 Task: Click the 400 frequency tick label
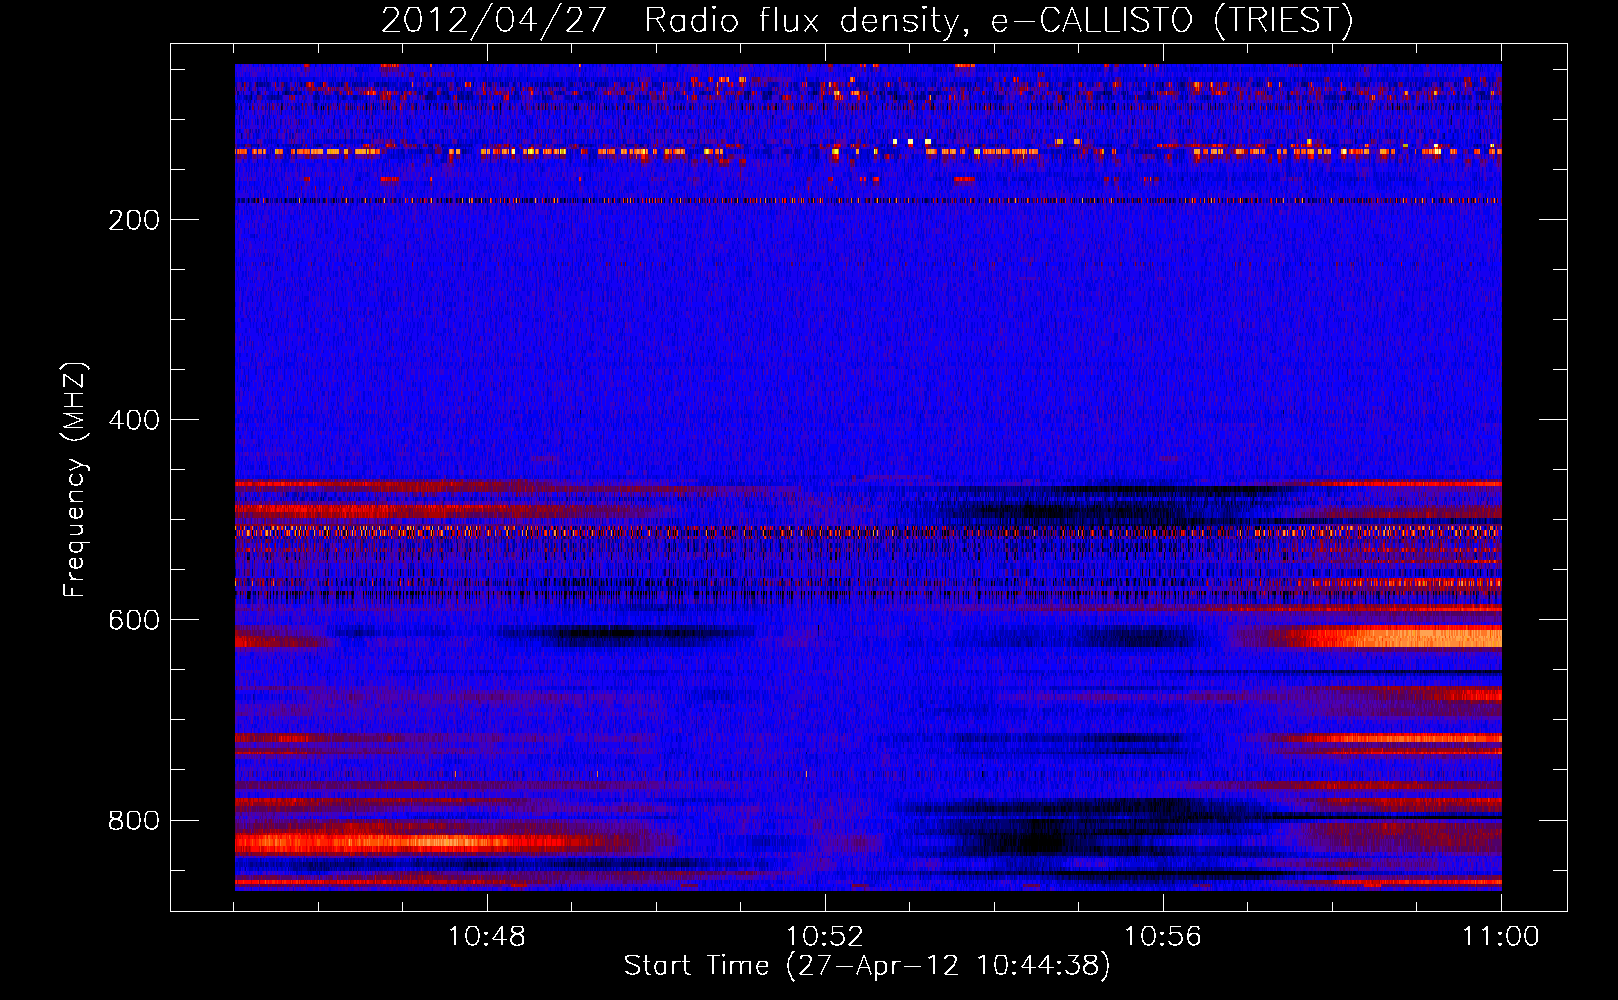134,420
